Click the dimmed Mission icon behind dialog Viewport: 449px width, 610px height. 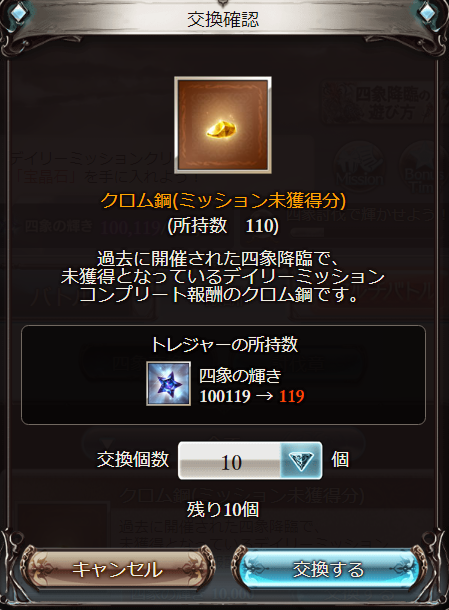[x=360, y=168]
